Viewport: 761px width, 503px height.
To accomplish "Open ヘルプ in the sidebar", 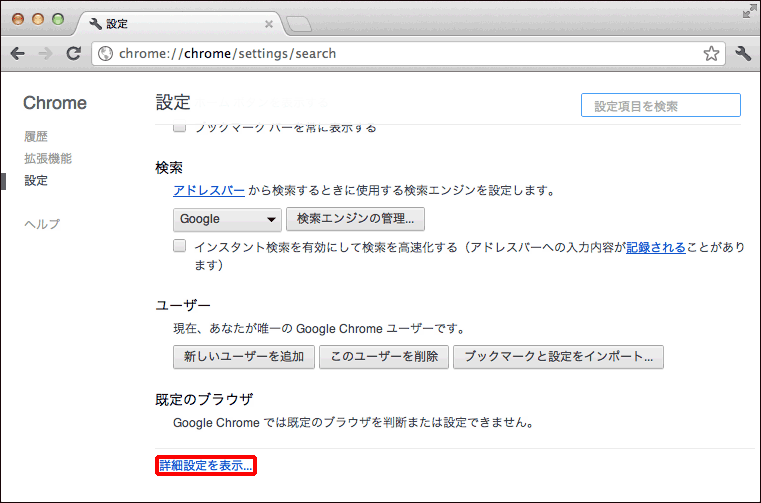I will 42,224.
